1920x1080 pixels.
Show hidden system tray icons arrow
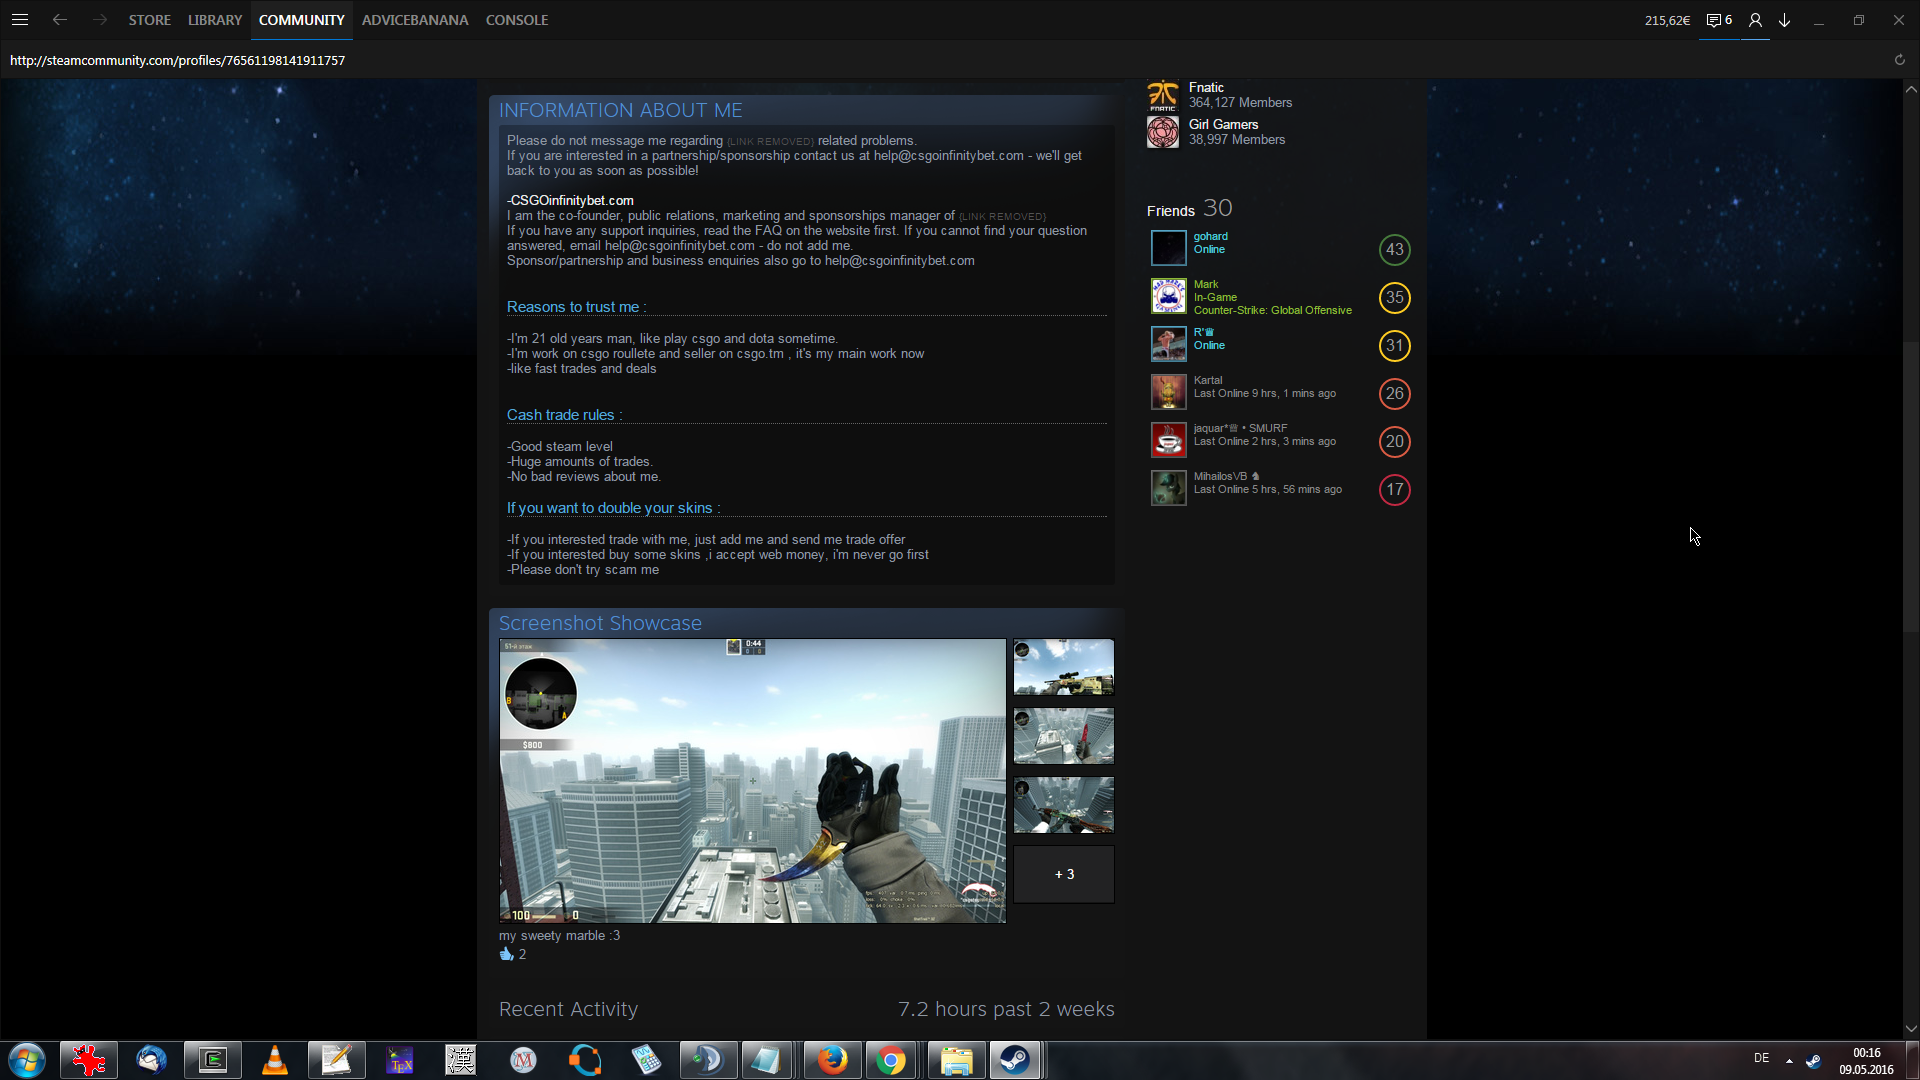tap(1789, 1060)
